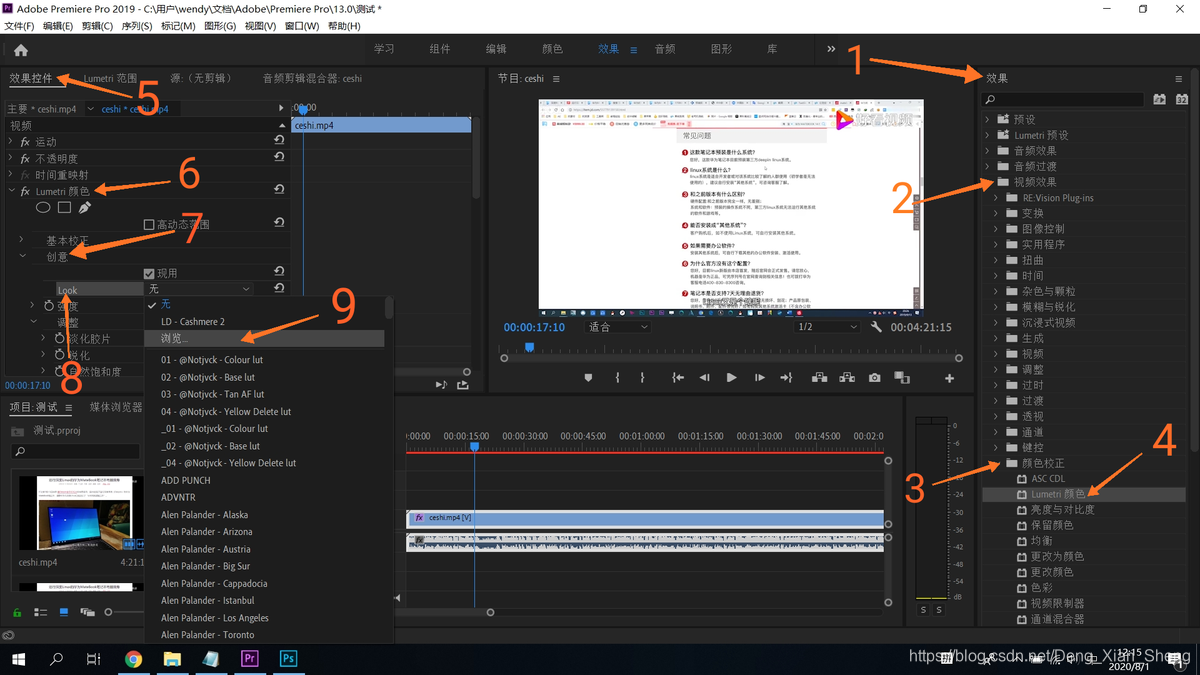Toggle animation stopwatch for 强度
This screenshot has height=675, width=1200.
pos(50,306)
